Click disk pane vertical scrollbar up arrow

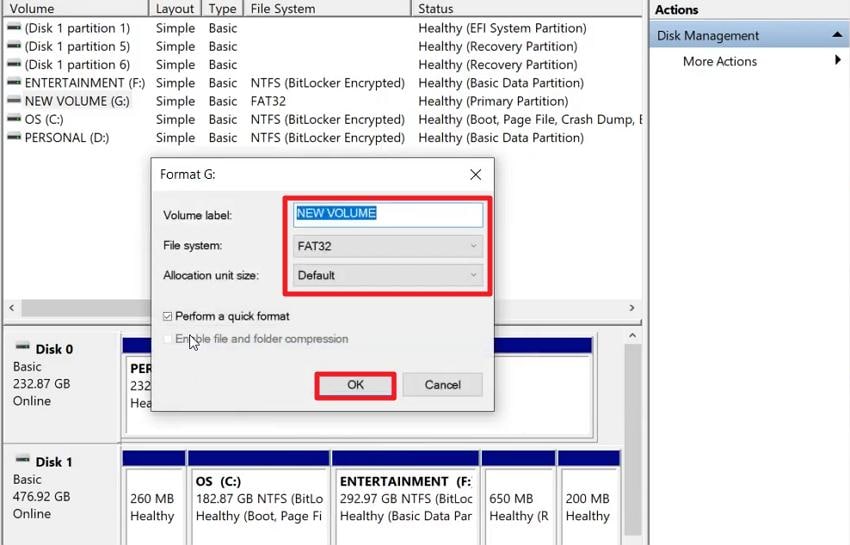click(x=632, y=336)
